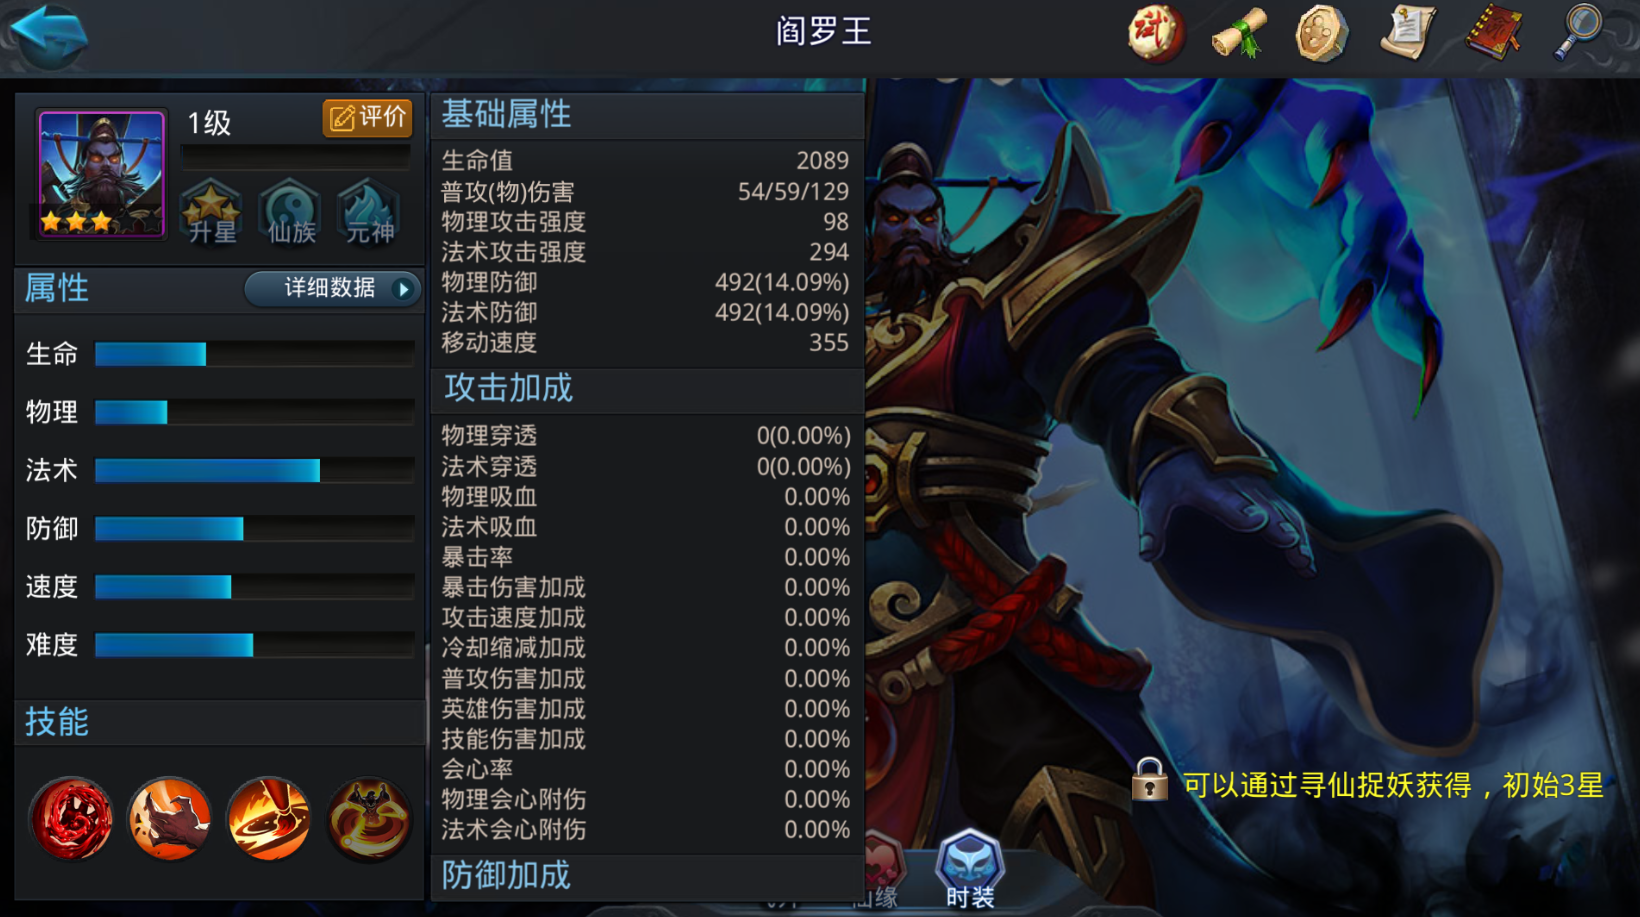
Task: Open the paper scroll document icon
Action: 1407,33
